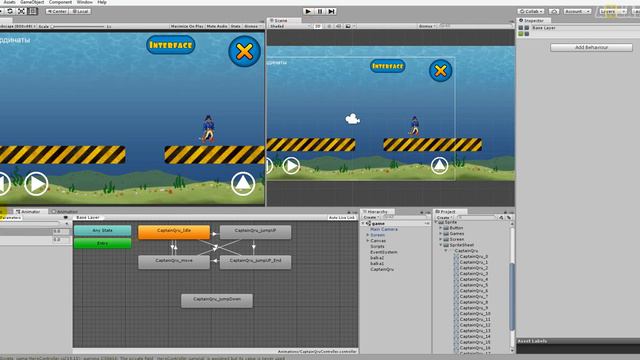Switch to the Hierarchy tab
Viewport: 640px width, 360px height.
377,212
